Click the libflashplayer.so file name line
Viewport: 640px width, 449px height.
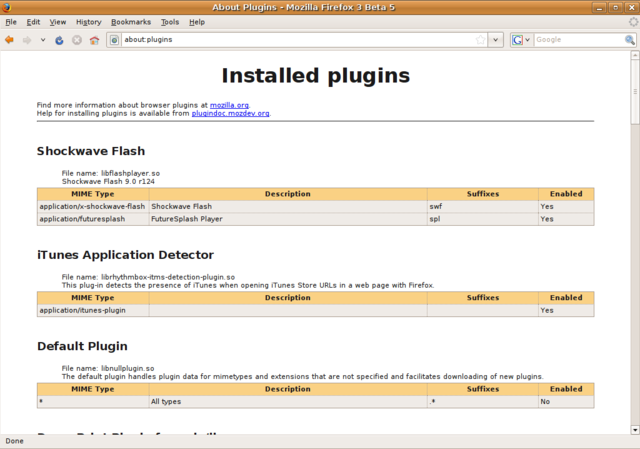click(x=111, y=173)
